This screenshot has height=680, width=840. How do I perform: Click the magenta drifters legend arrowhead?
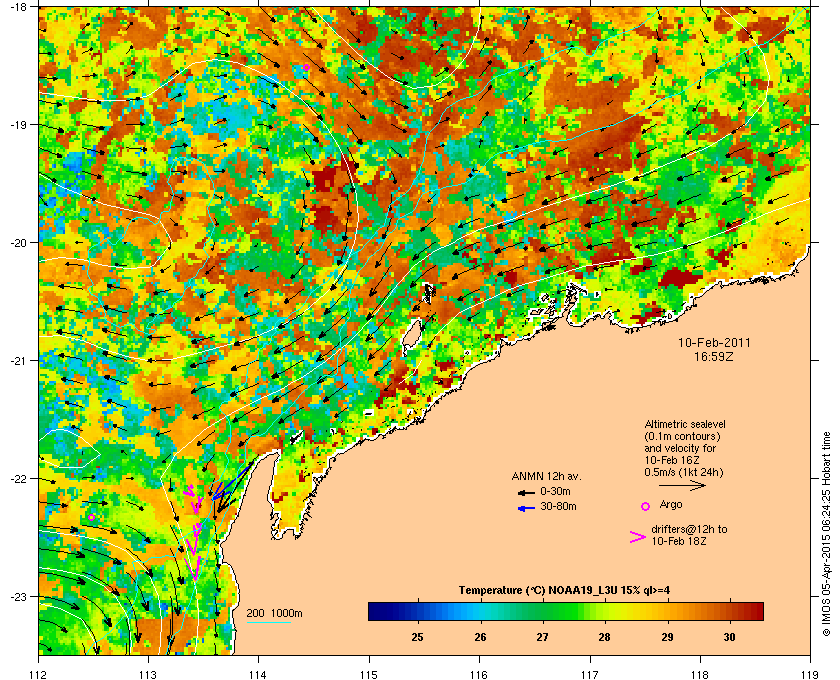(x=638, y=537)
